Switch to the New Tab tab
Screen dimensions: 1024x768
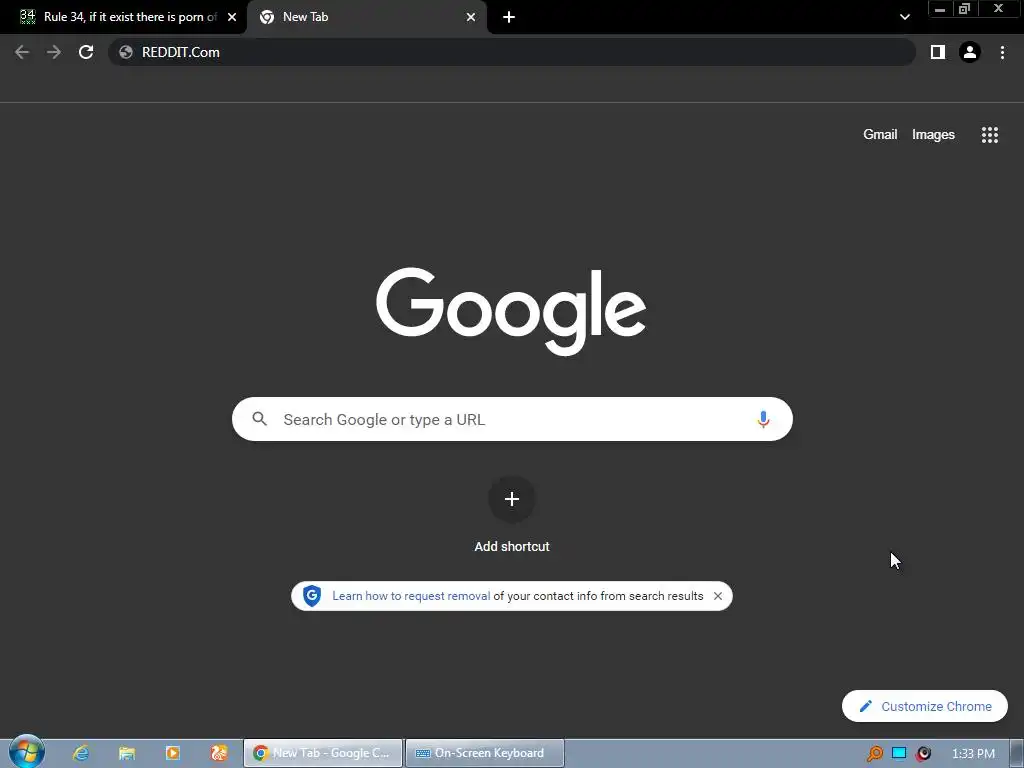click(366, 17)
